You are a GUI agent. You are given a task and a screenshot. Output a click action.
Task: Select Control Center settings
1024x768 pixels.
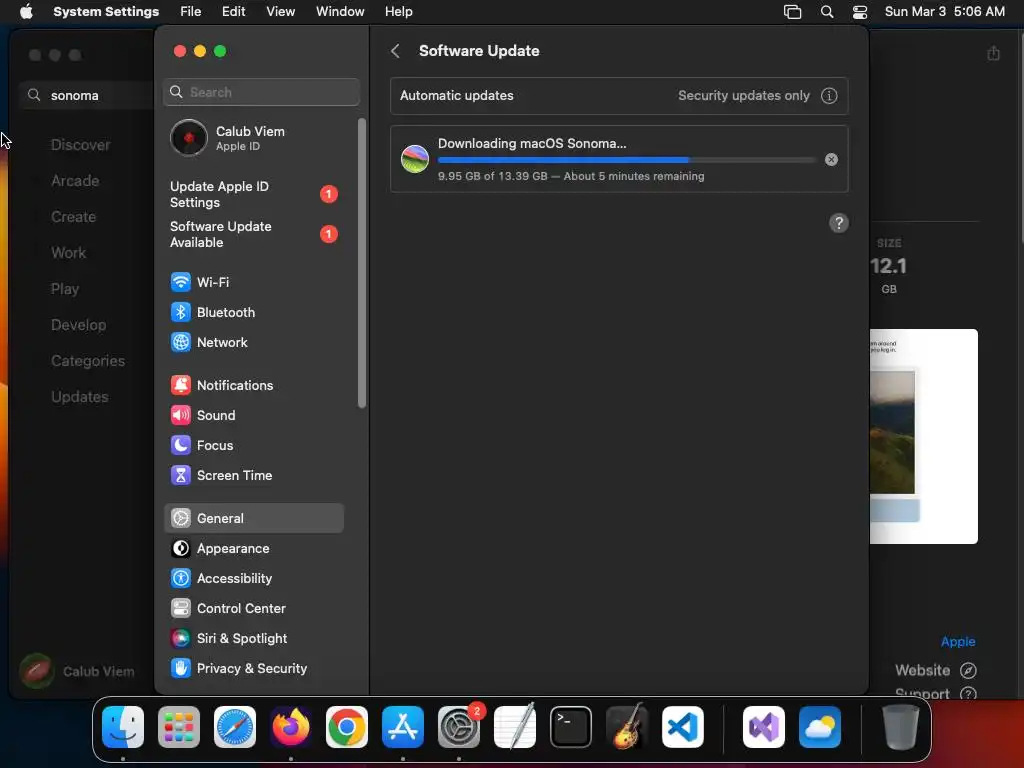[253, 609]
